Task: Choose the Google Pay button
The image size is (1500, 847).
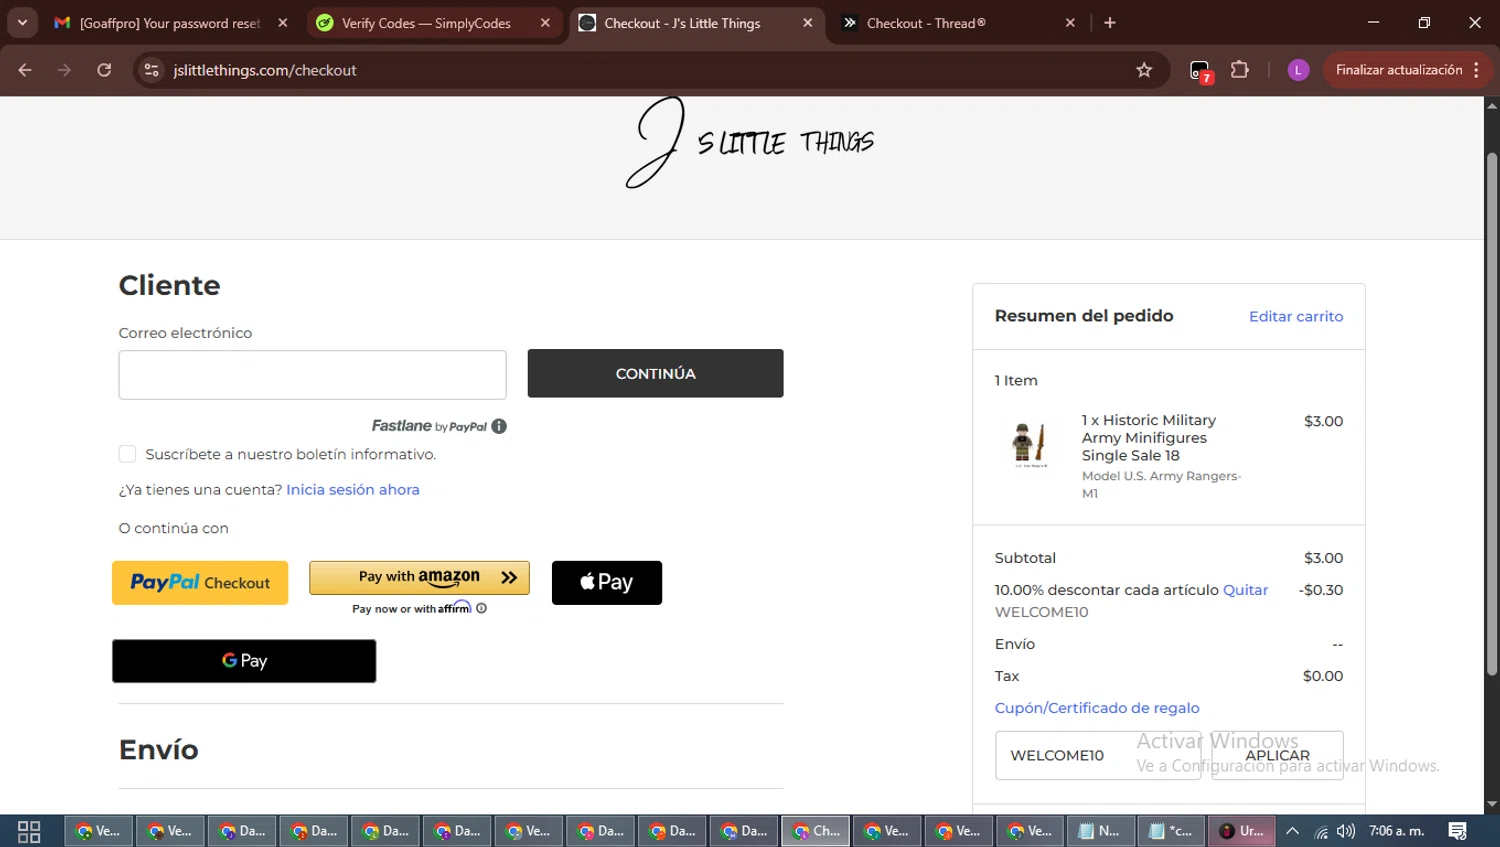Action: click(x=244, y=661)
